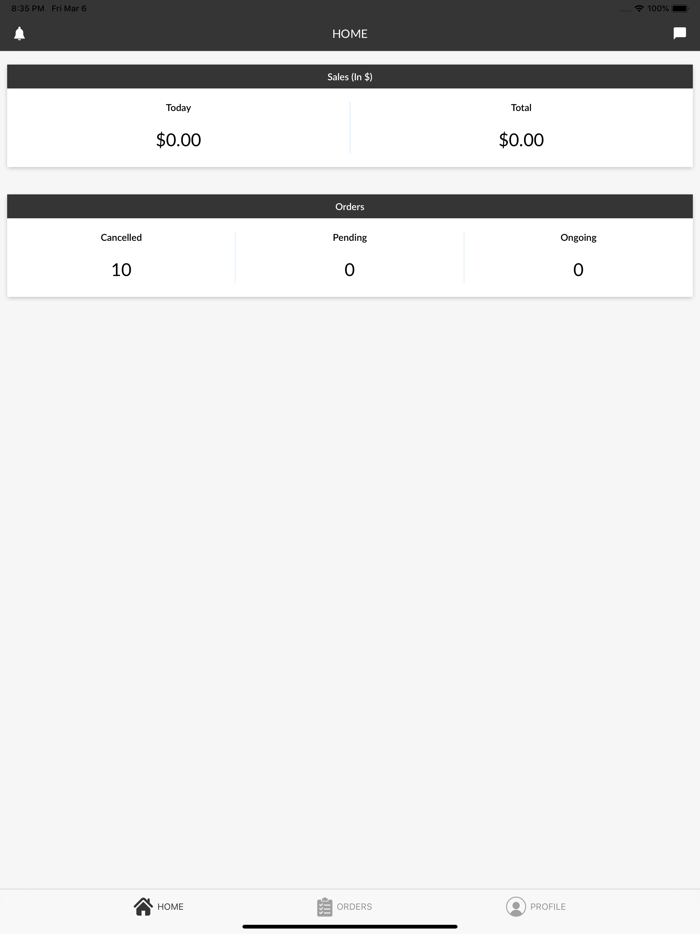700x934 pixels.
Task: Tap the Sales (In $) header
Action: [350, 77]
